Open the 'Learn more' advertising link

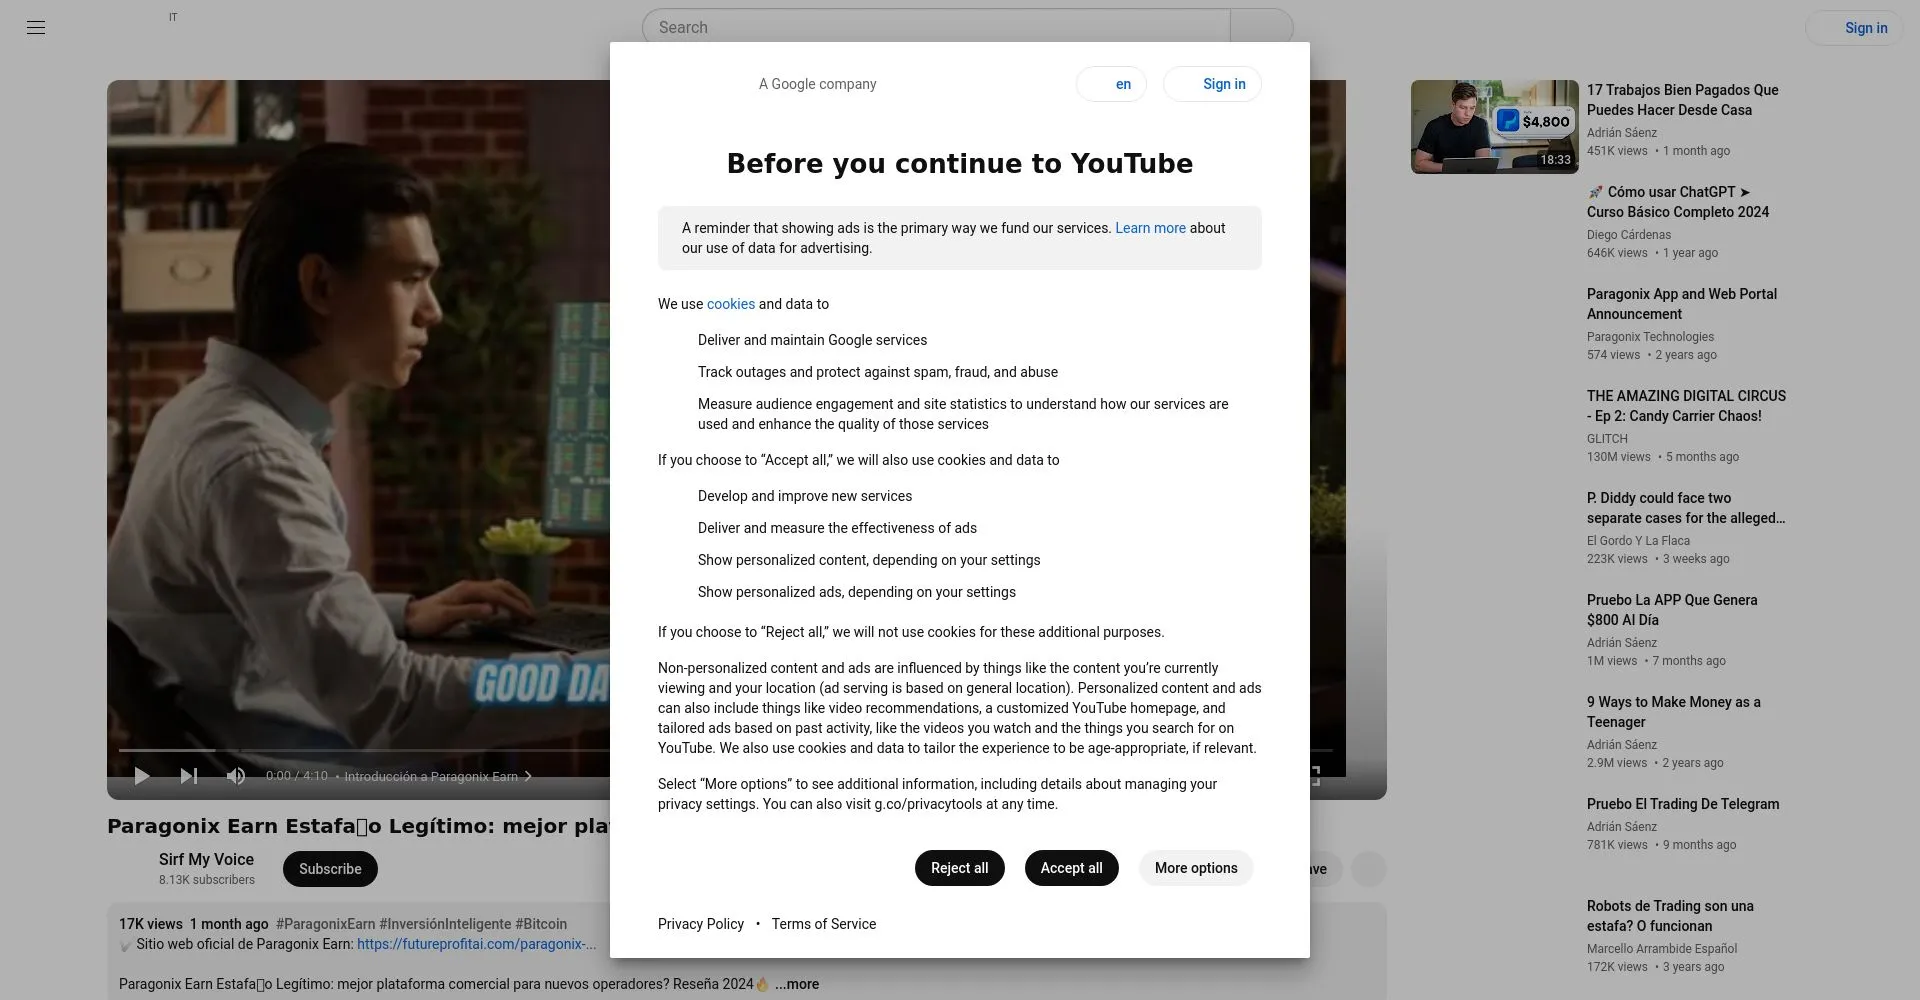click(x=1150, y=228)
